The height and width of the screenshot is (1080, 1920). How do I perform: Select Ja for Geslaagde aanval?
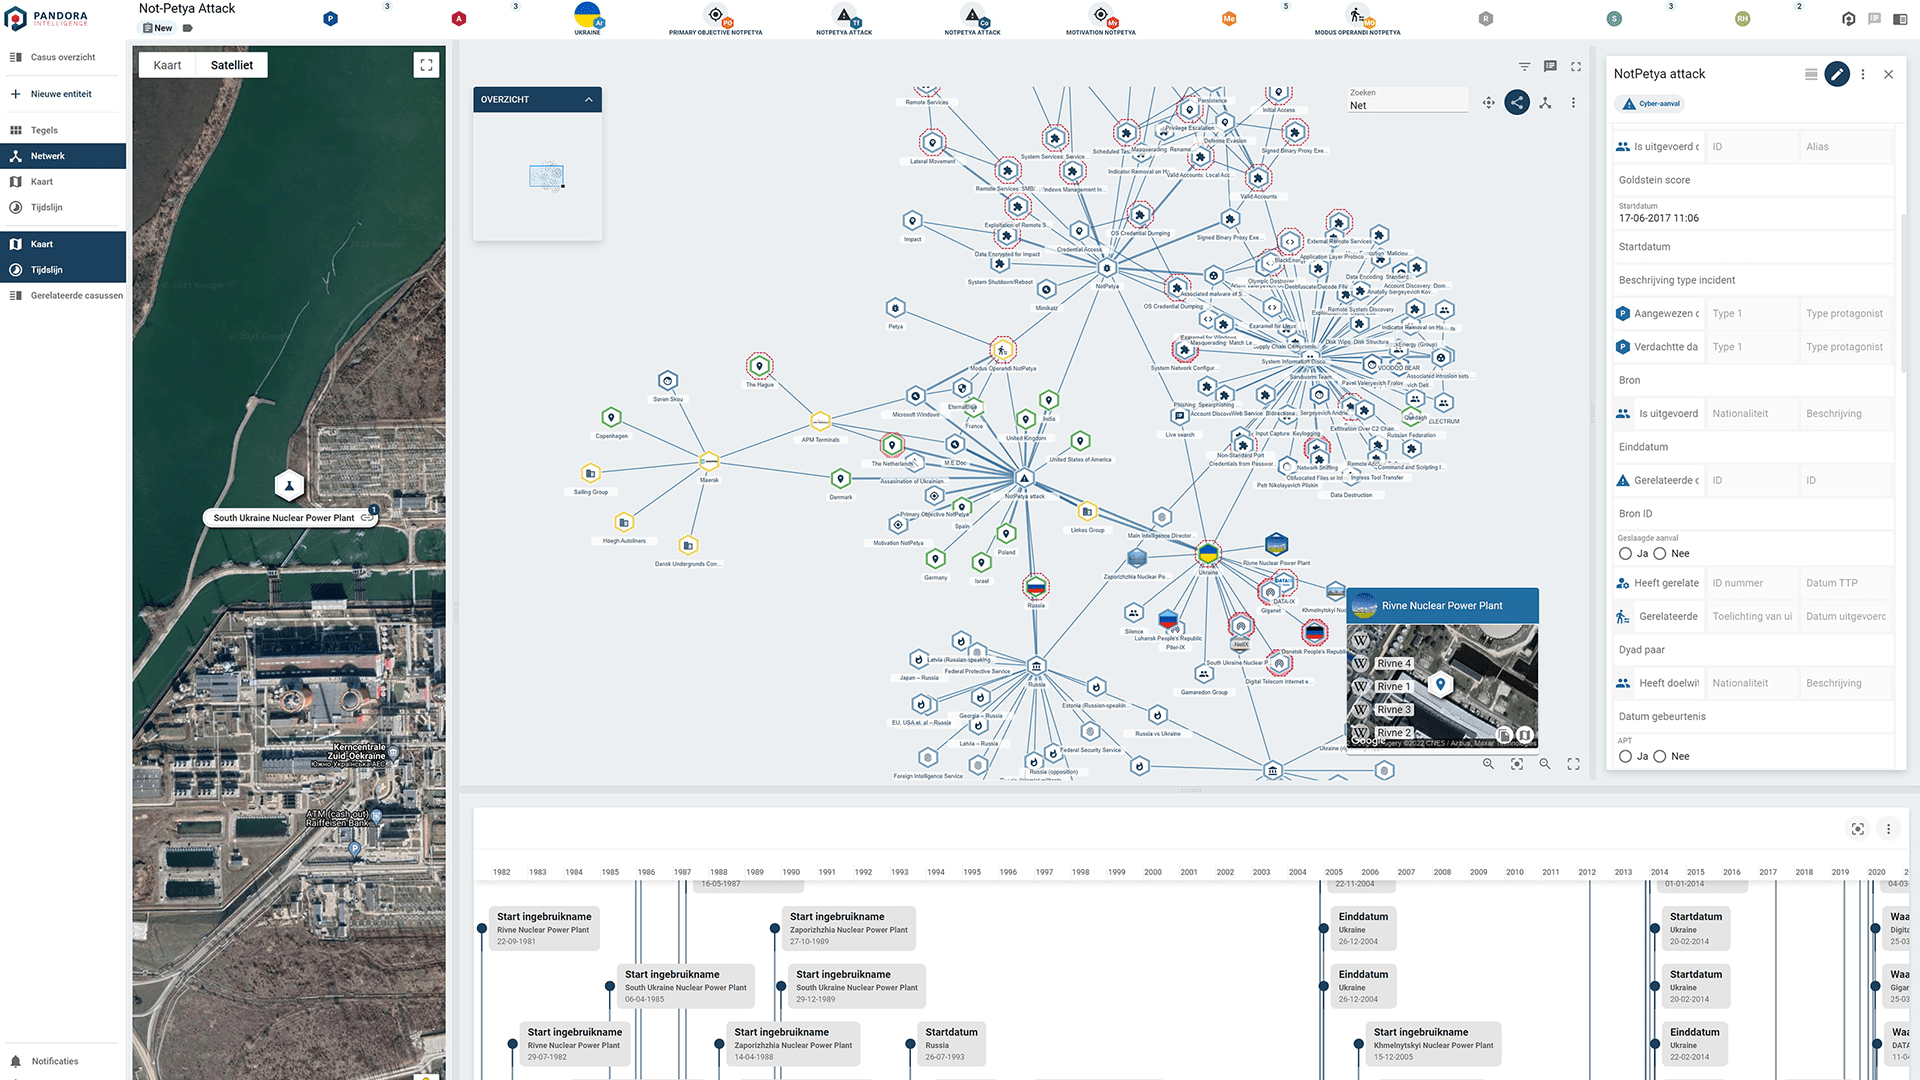(x=1625, y=553)
